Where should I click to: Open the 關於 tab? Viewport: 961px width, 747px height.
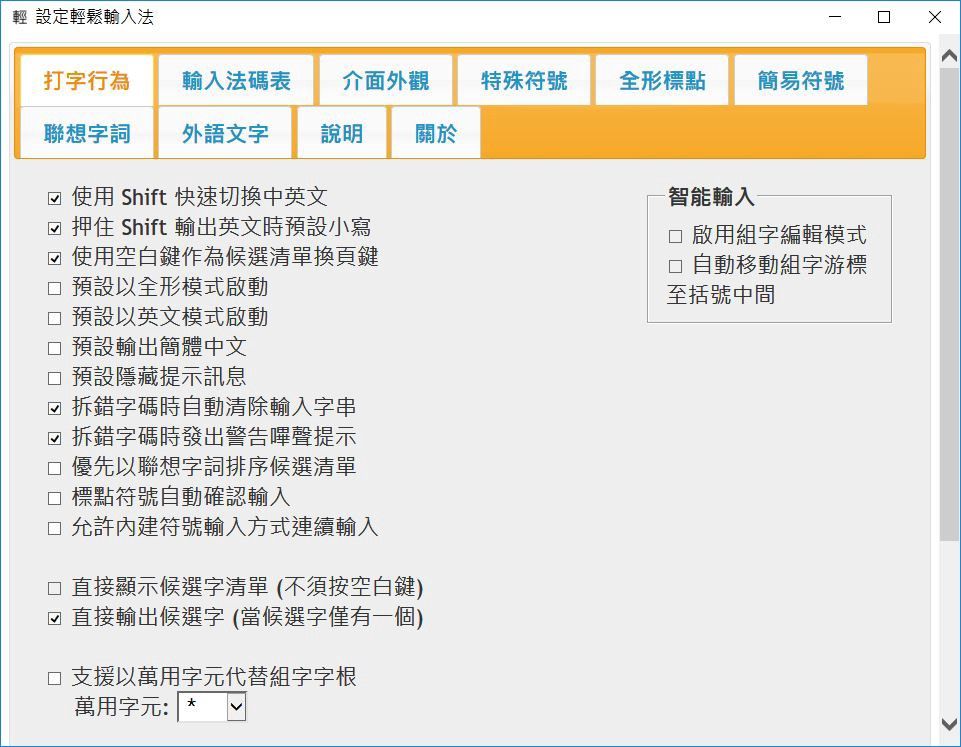pos(435,133)
